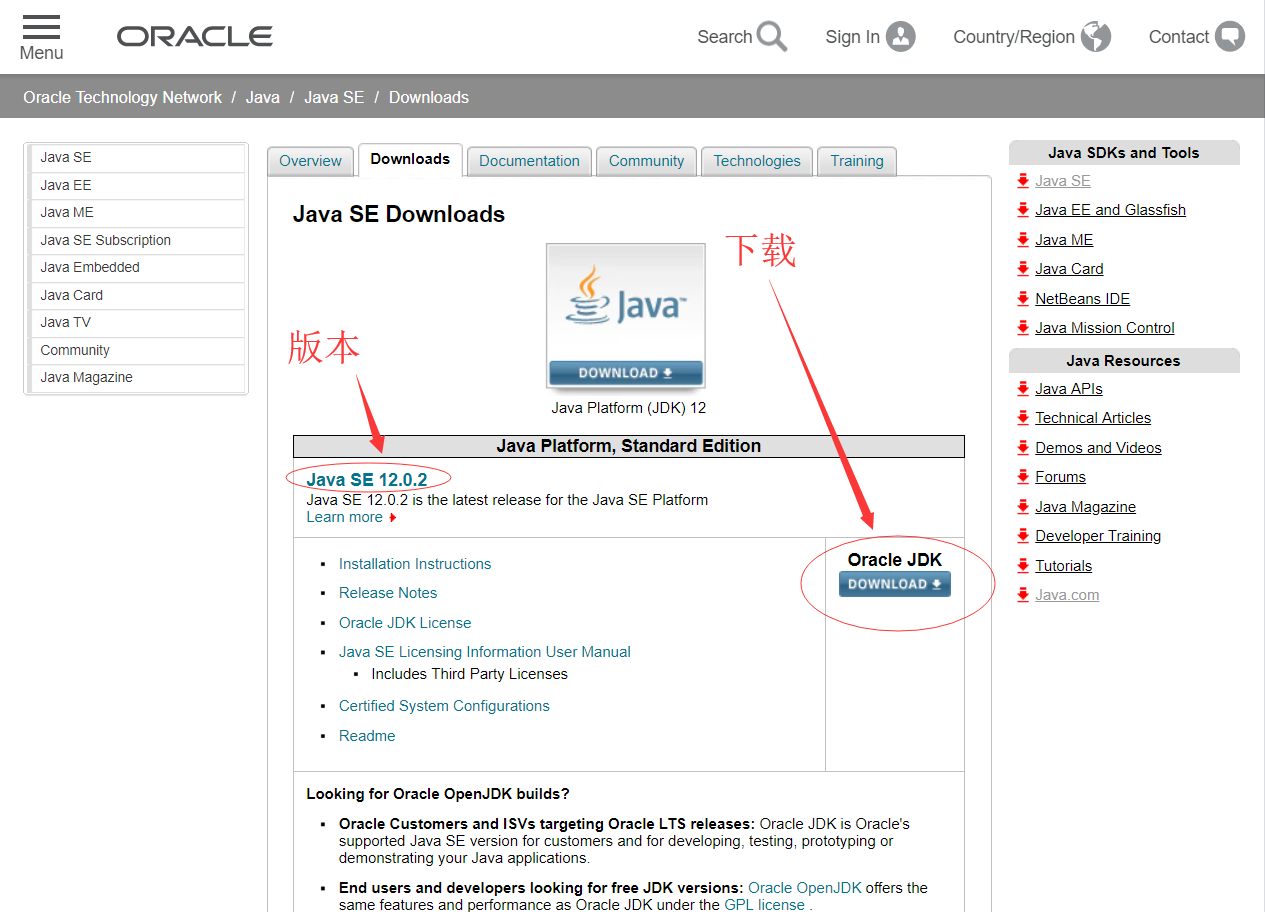Click the Oracle logo
Screen dimensions: 1265x912
(x=195, y=37)
